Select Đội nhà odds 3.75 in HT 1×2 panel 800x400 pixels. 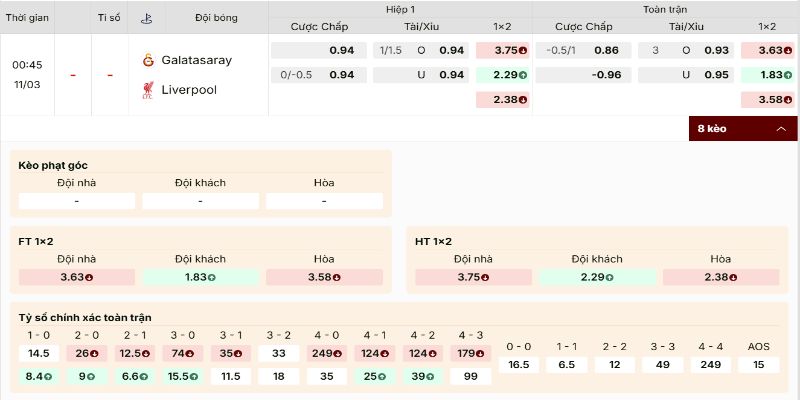click(x=473, y=277)
